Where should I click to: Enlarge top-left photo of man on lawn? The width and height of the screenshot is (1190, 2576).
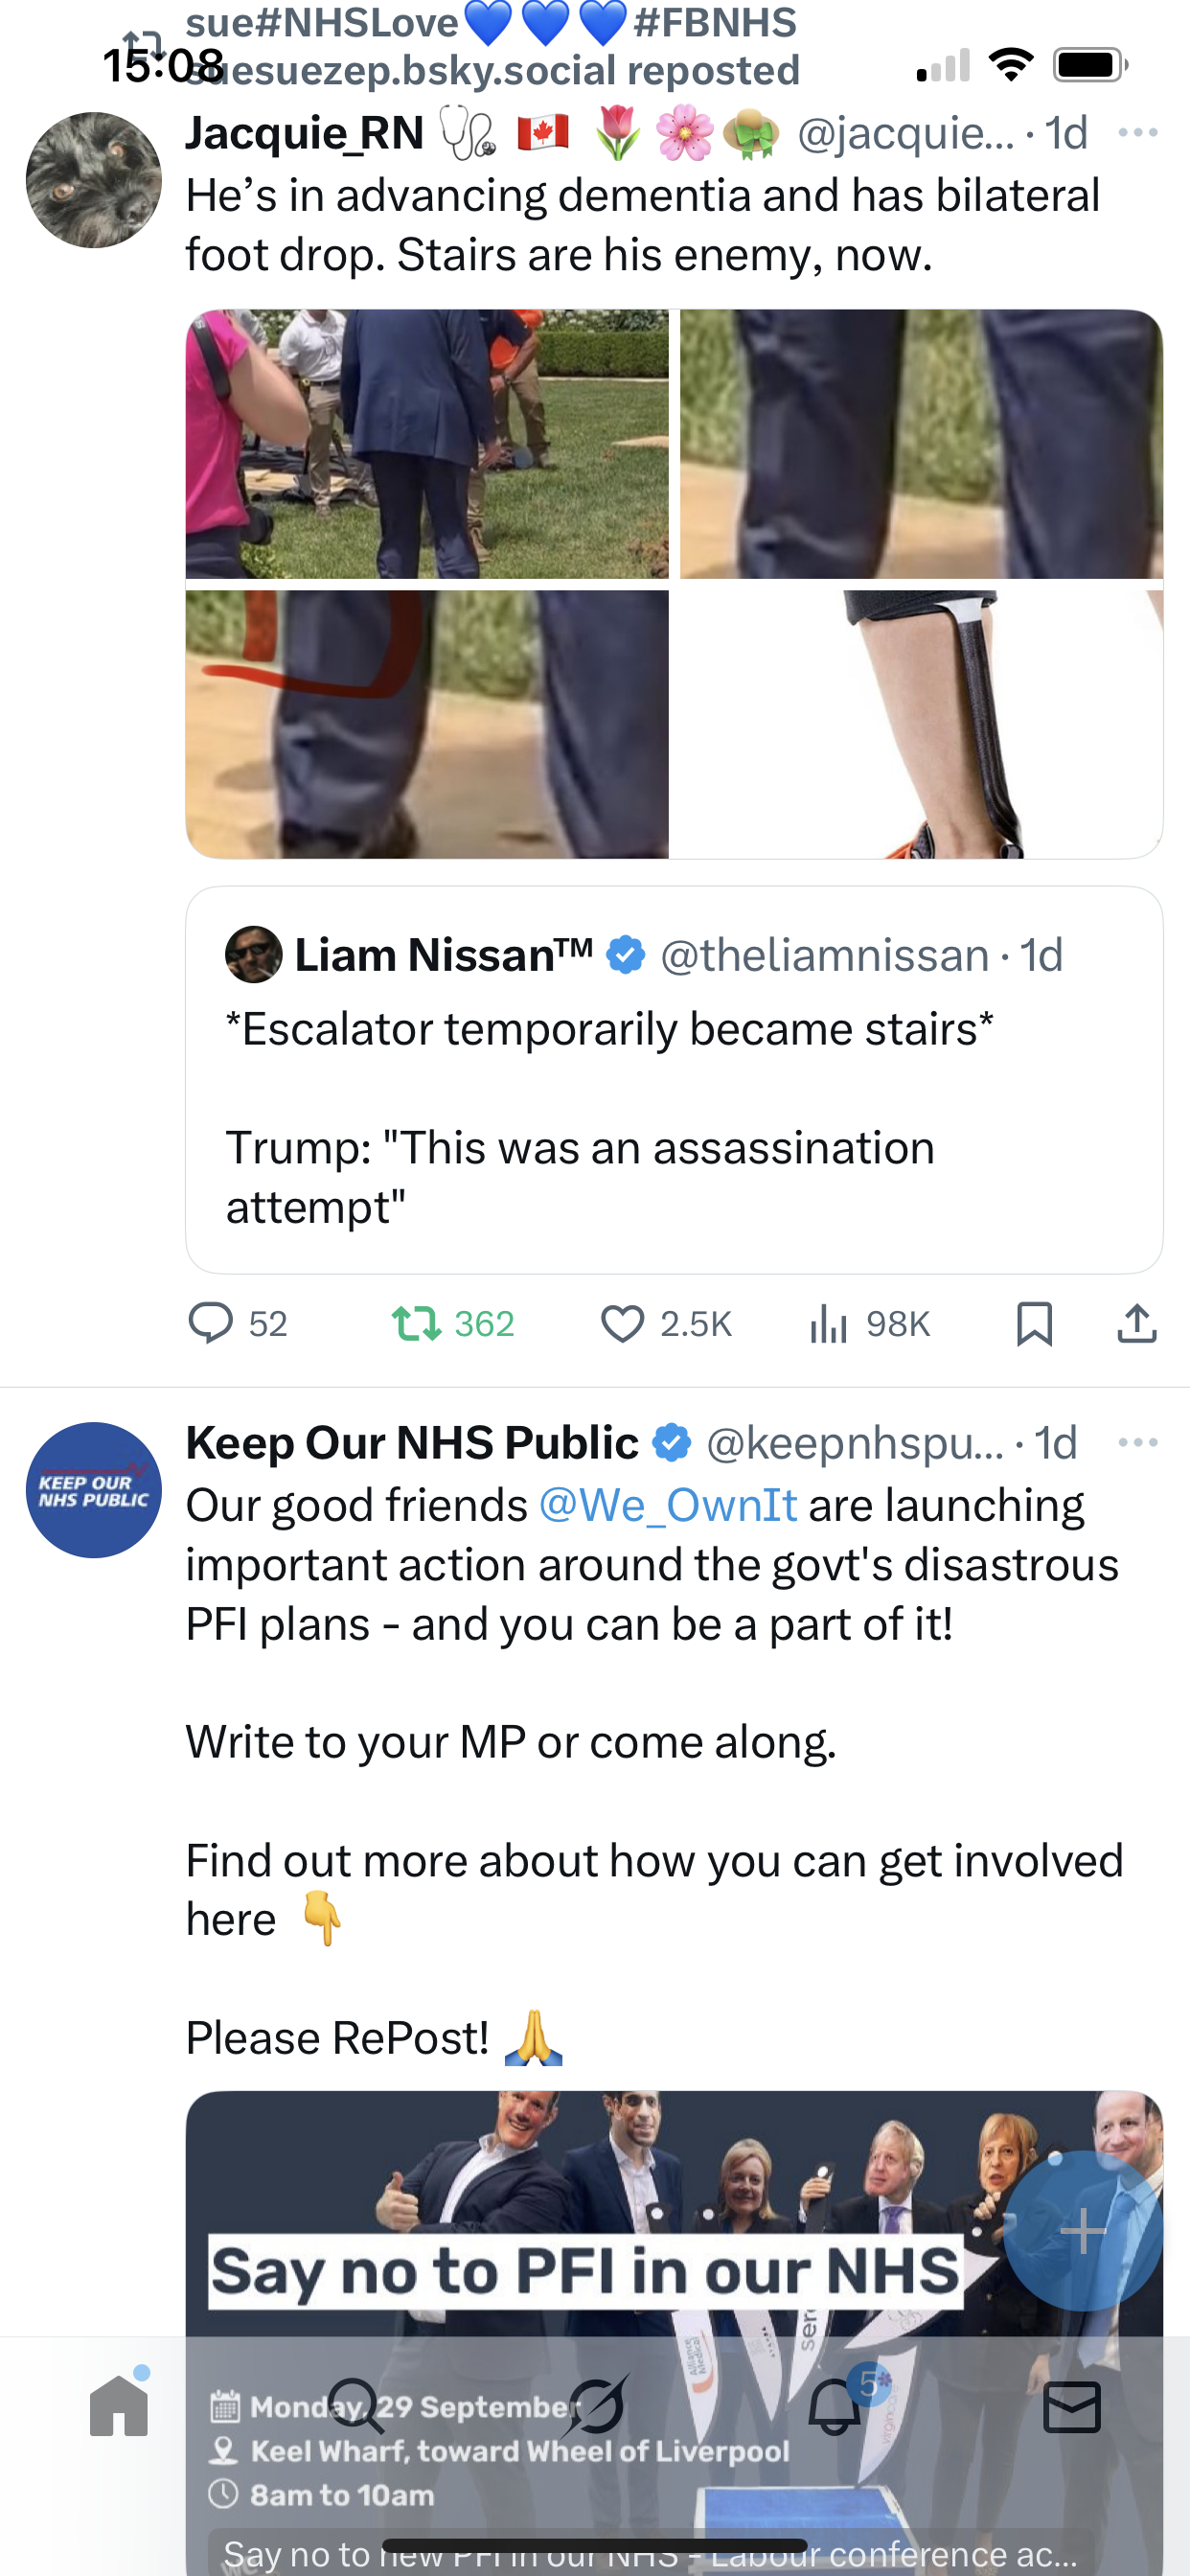click(x=427, y=444)
